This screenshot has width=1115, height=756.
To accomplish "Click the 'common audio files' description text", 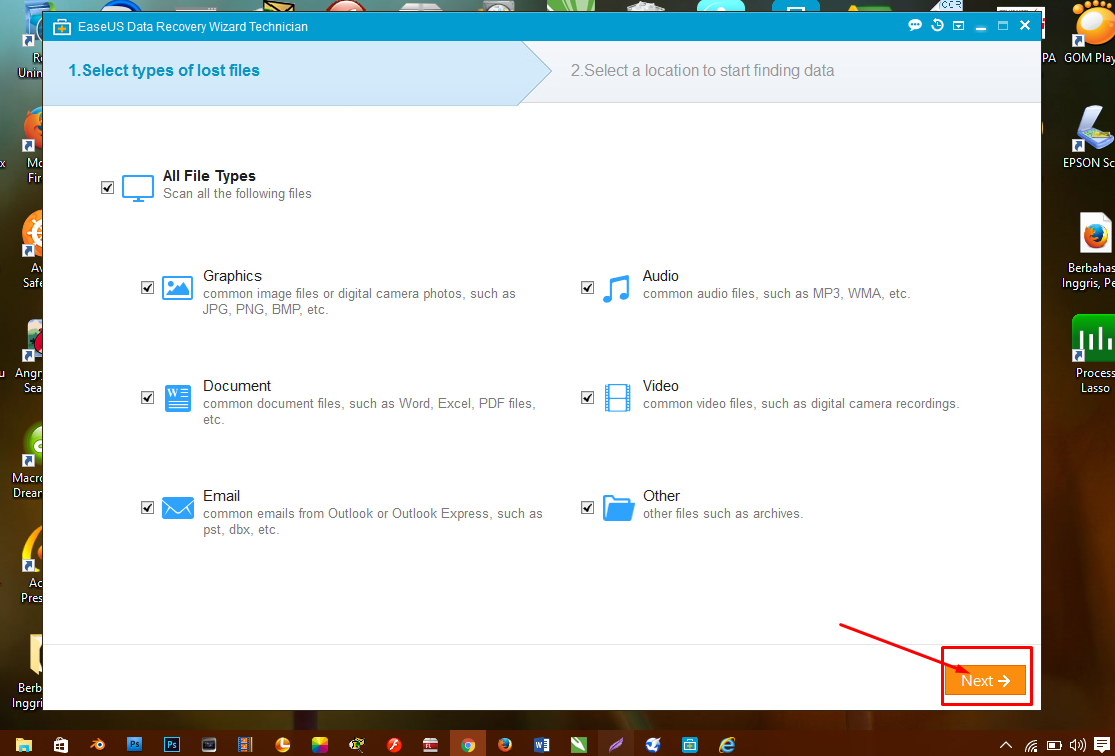I will coord(777,293).
